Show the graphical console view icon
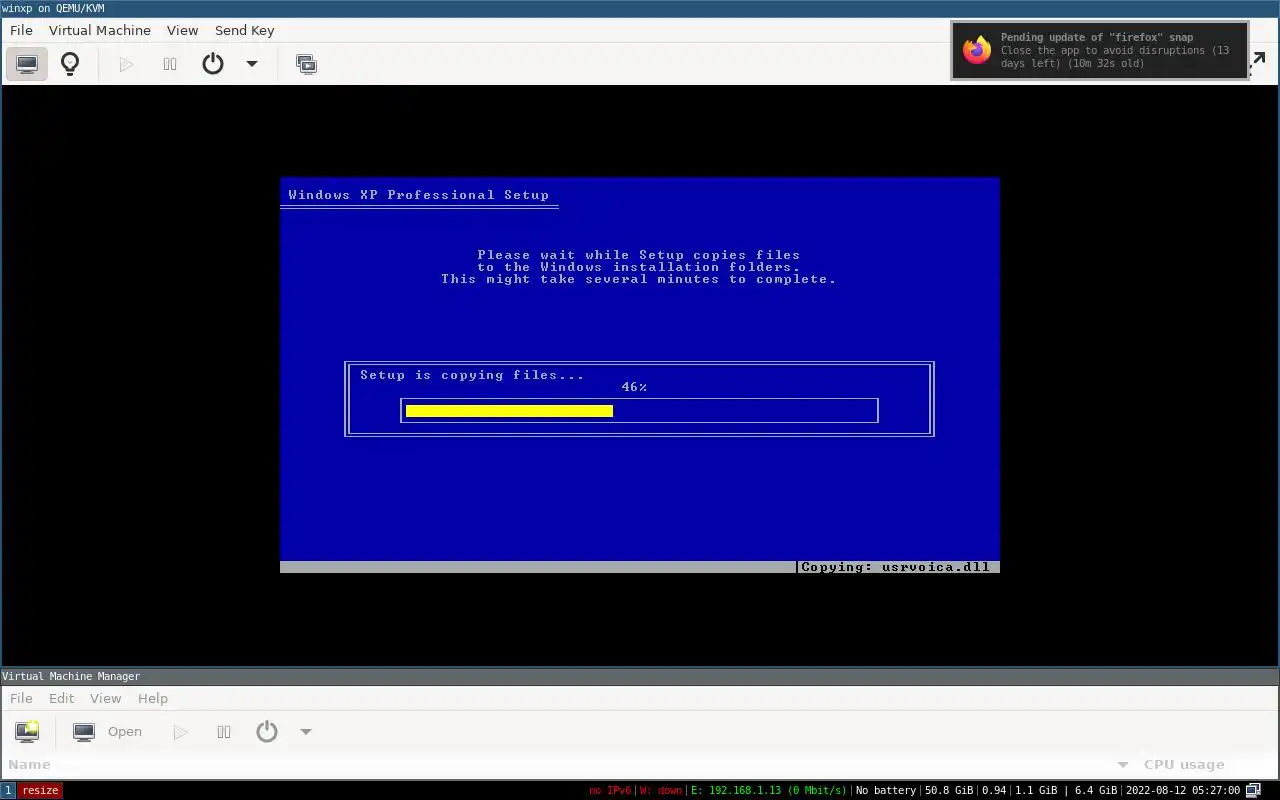This screenshot has height=800, width=1280. (27, 64)
